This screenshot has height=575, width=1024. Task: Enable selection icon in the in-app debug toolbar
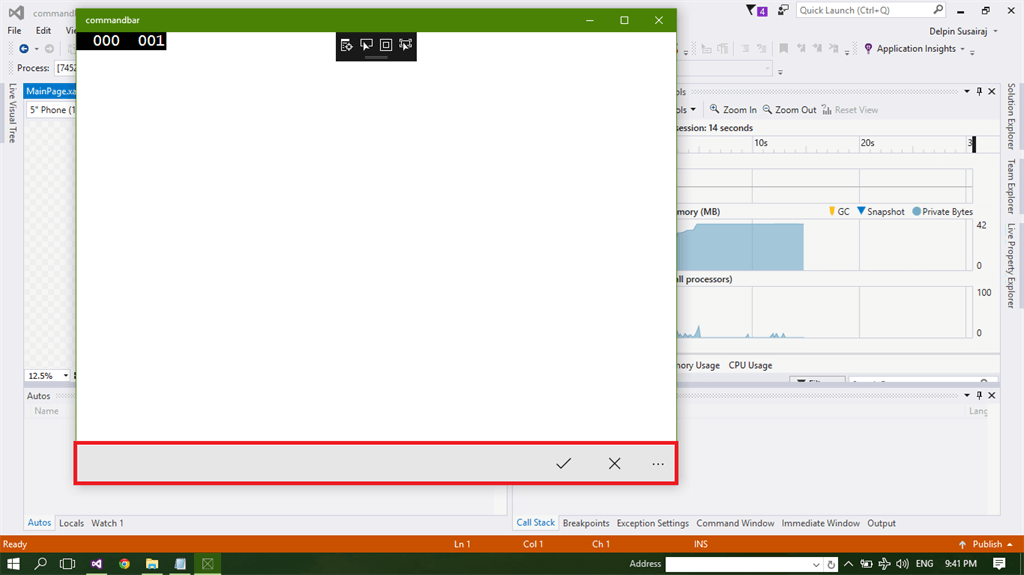tap(366, 45)
